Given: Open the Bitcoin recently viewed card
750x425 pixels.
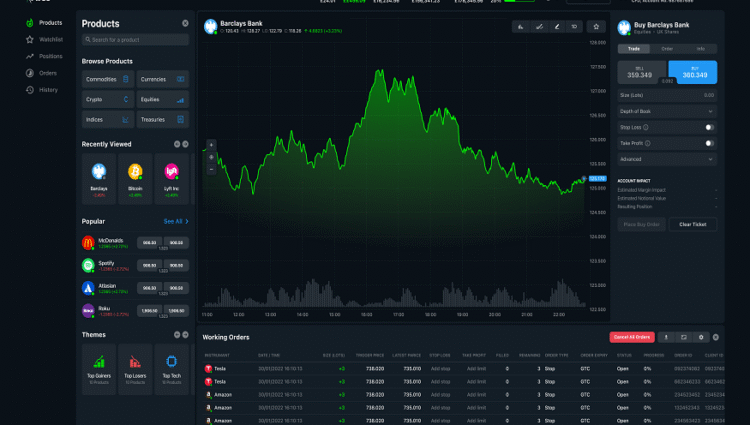Looking at the screenshot, I should pos(135,179).
